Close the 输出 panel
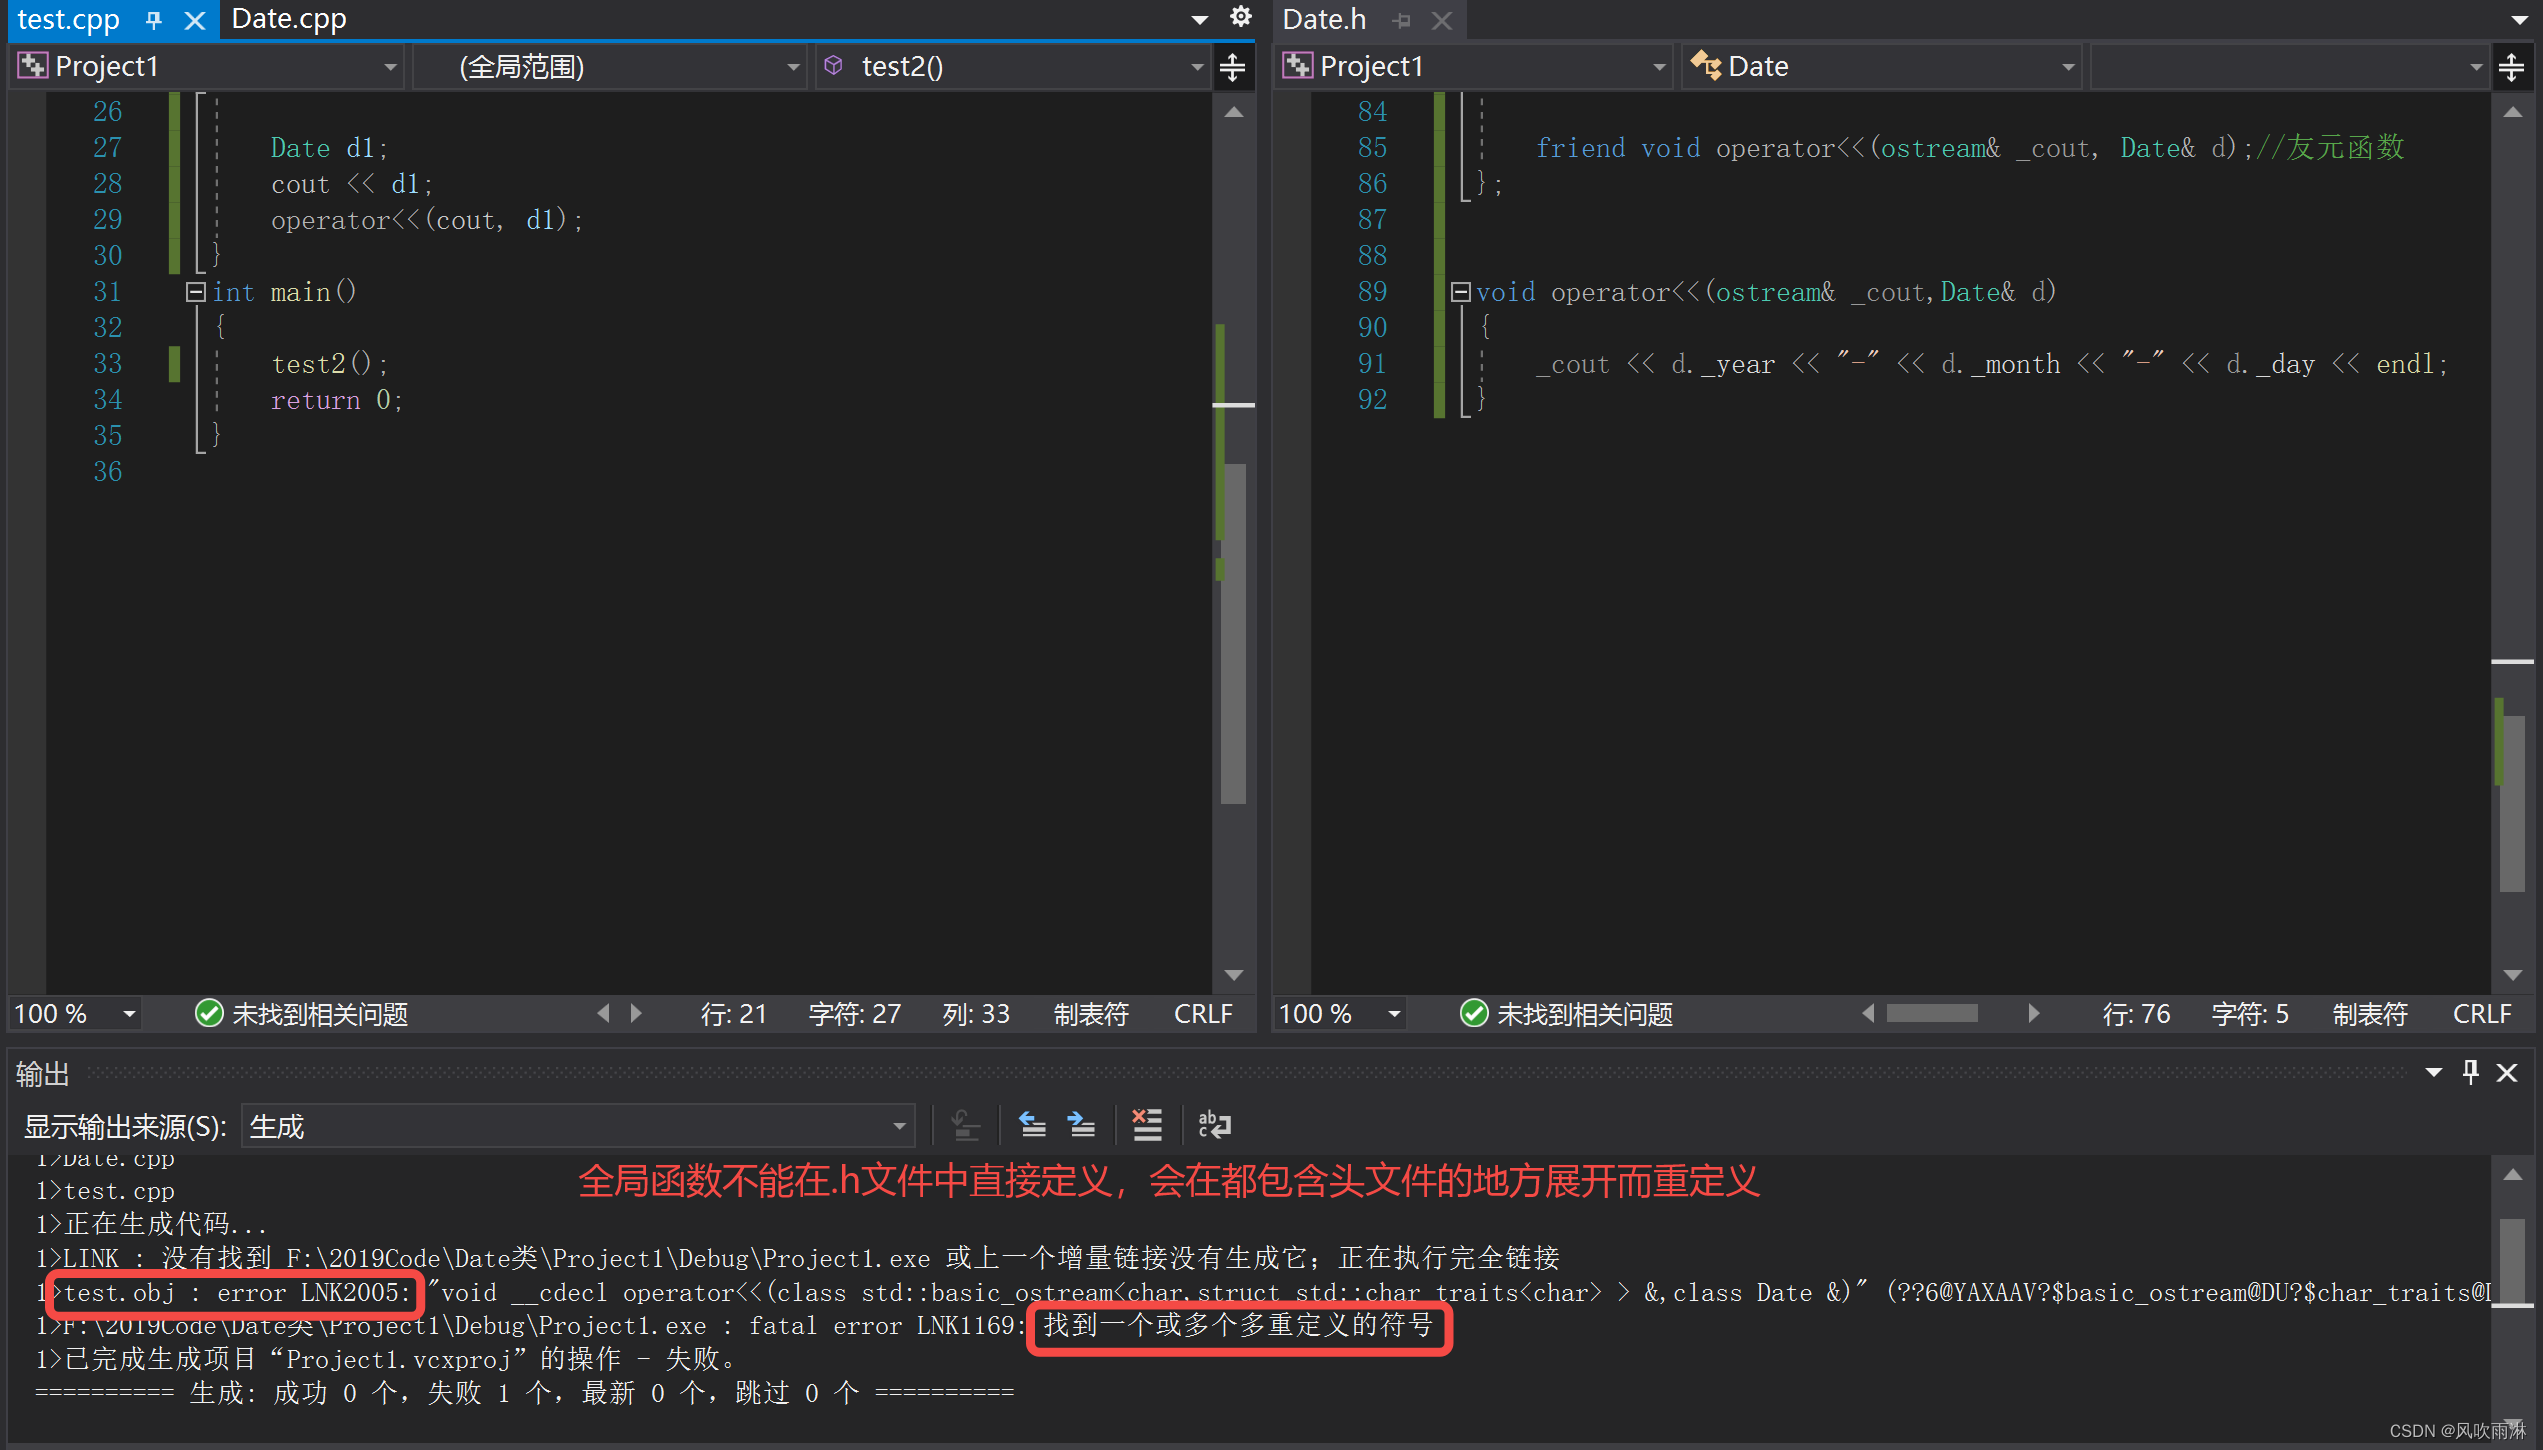This screenshot has height=1450, width=2543. [x=2507, y=1073]
